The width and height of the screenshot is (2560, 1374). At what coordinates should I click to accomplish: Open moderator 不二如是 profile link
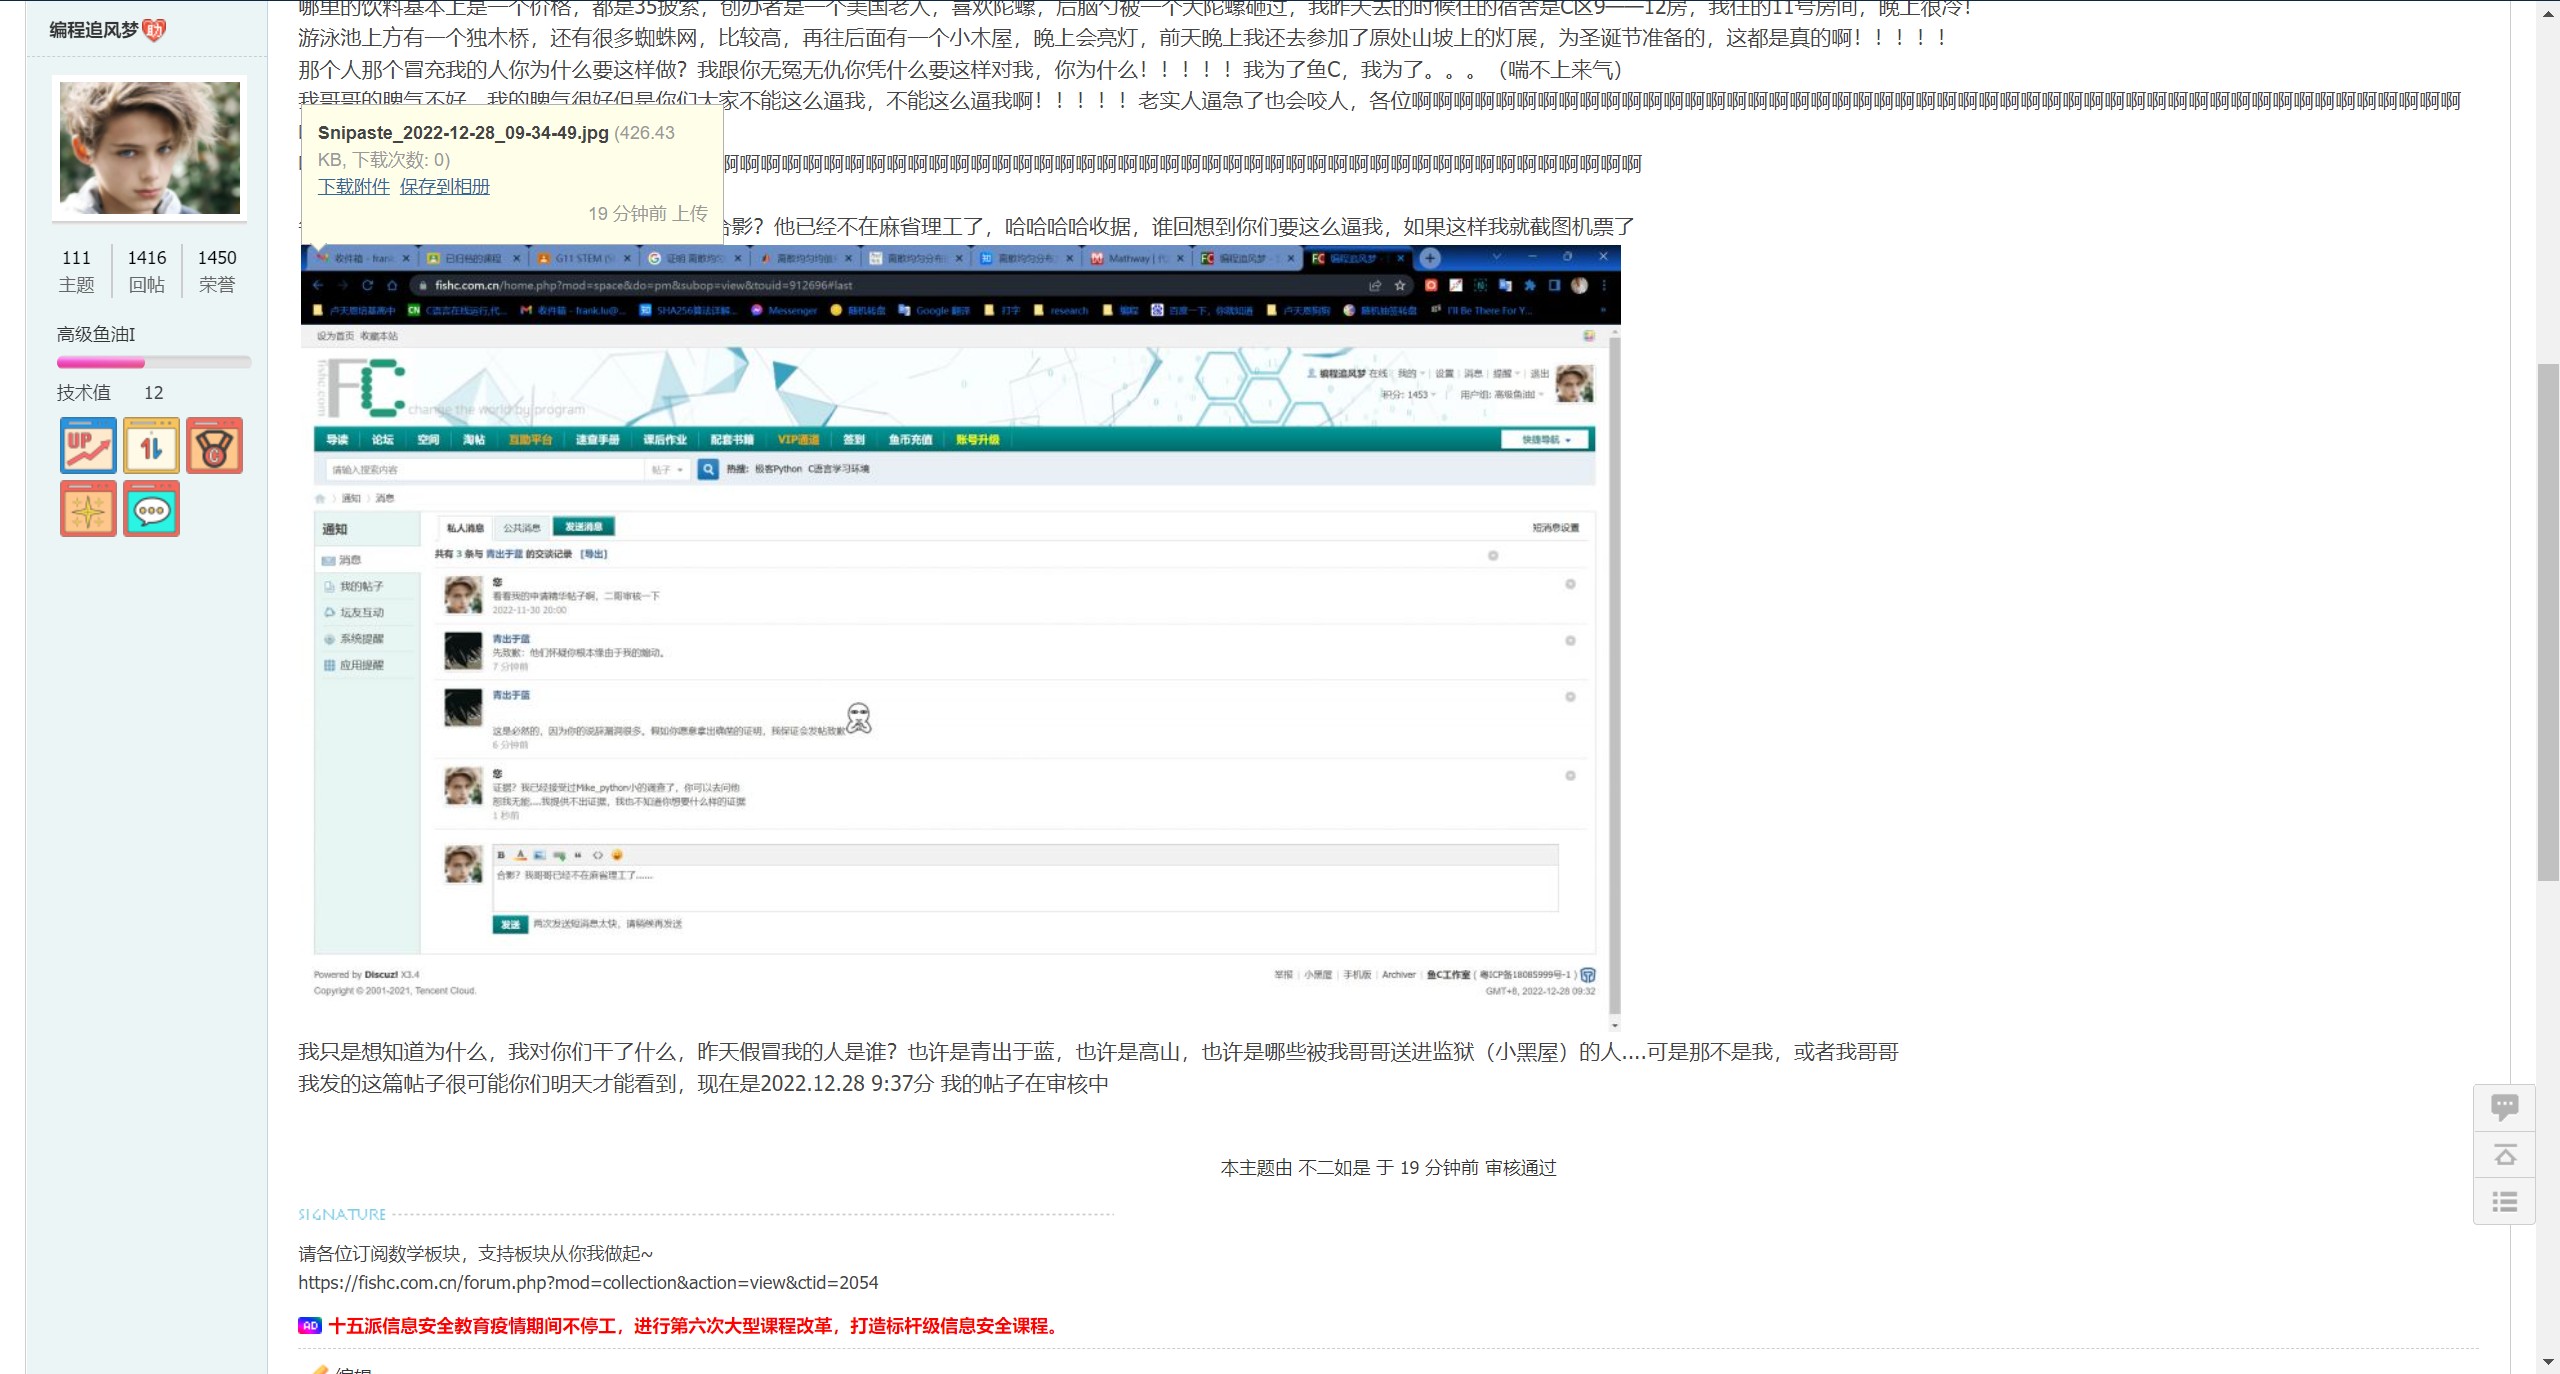click(x=1335, y=1168)
